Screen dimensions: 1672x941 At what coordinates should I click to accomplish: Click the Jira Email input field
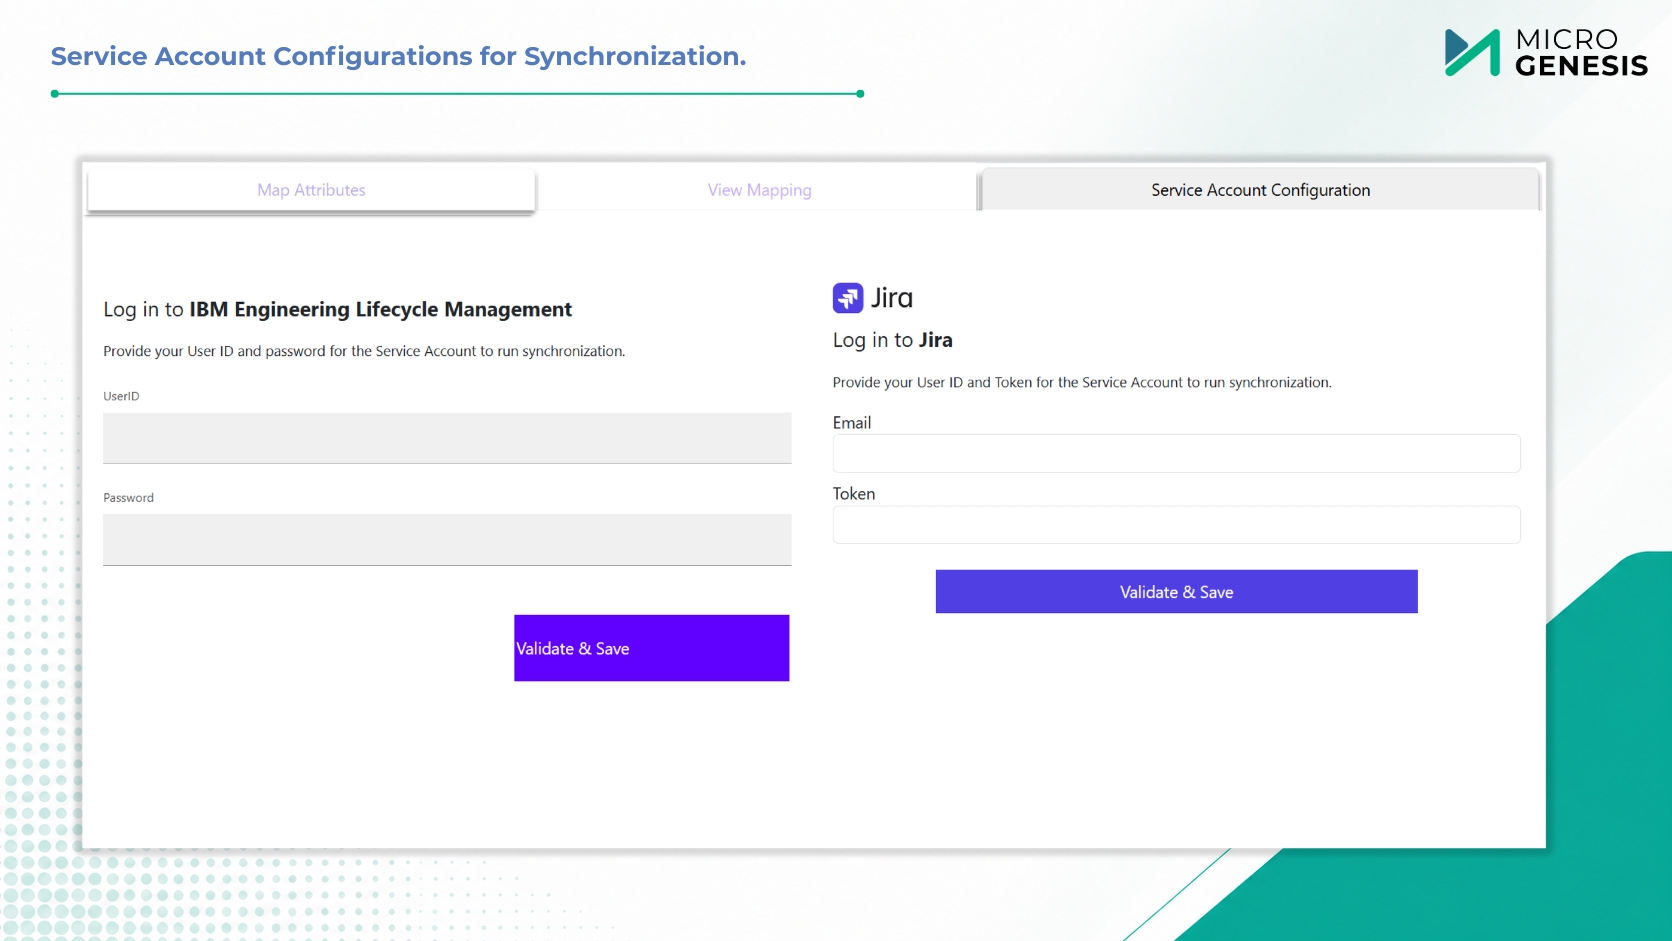click(x=1176, y=453)
